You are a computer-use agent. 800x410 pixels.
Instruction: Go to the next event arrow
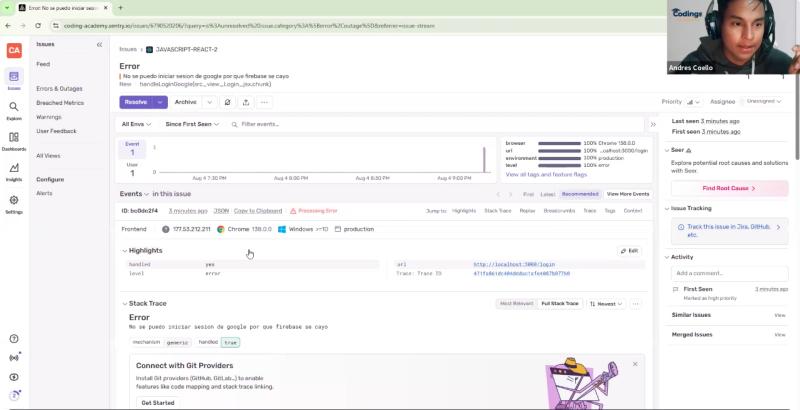coord(511,194)
